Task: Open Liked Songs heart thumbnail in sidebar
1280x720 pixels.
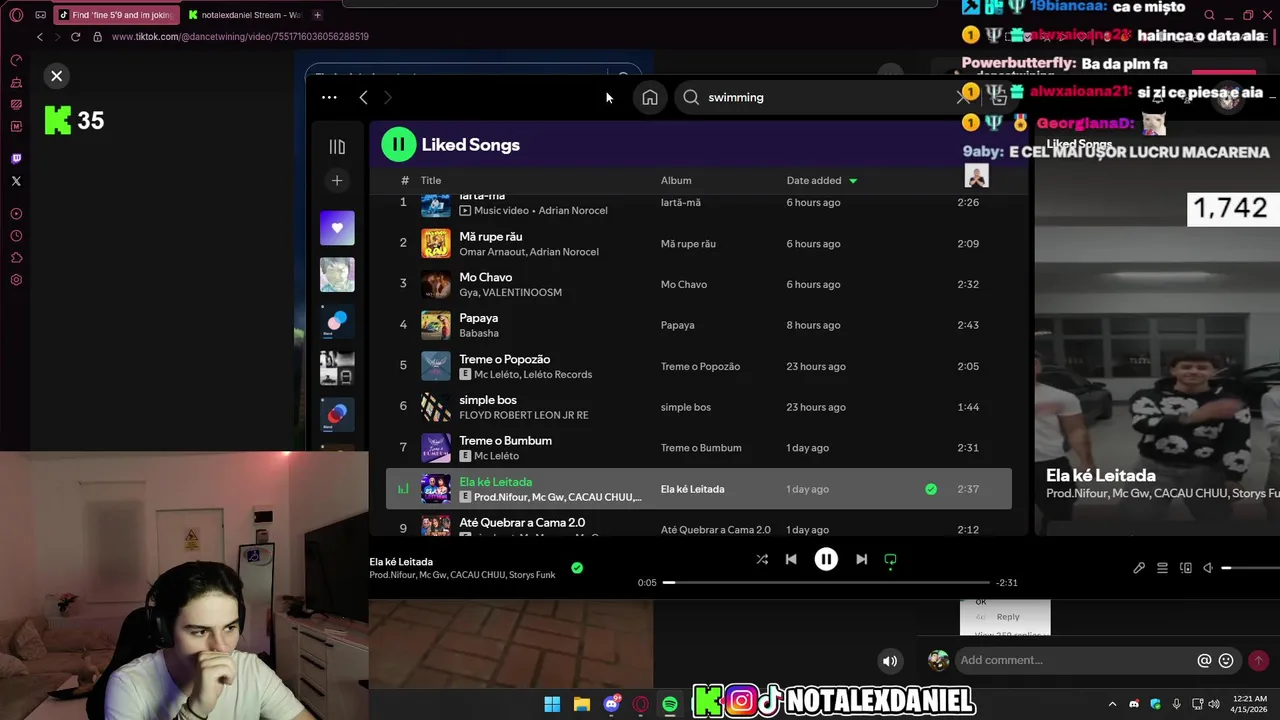Action: click(337, 228)
